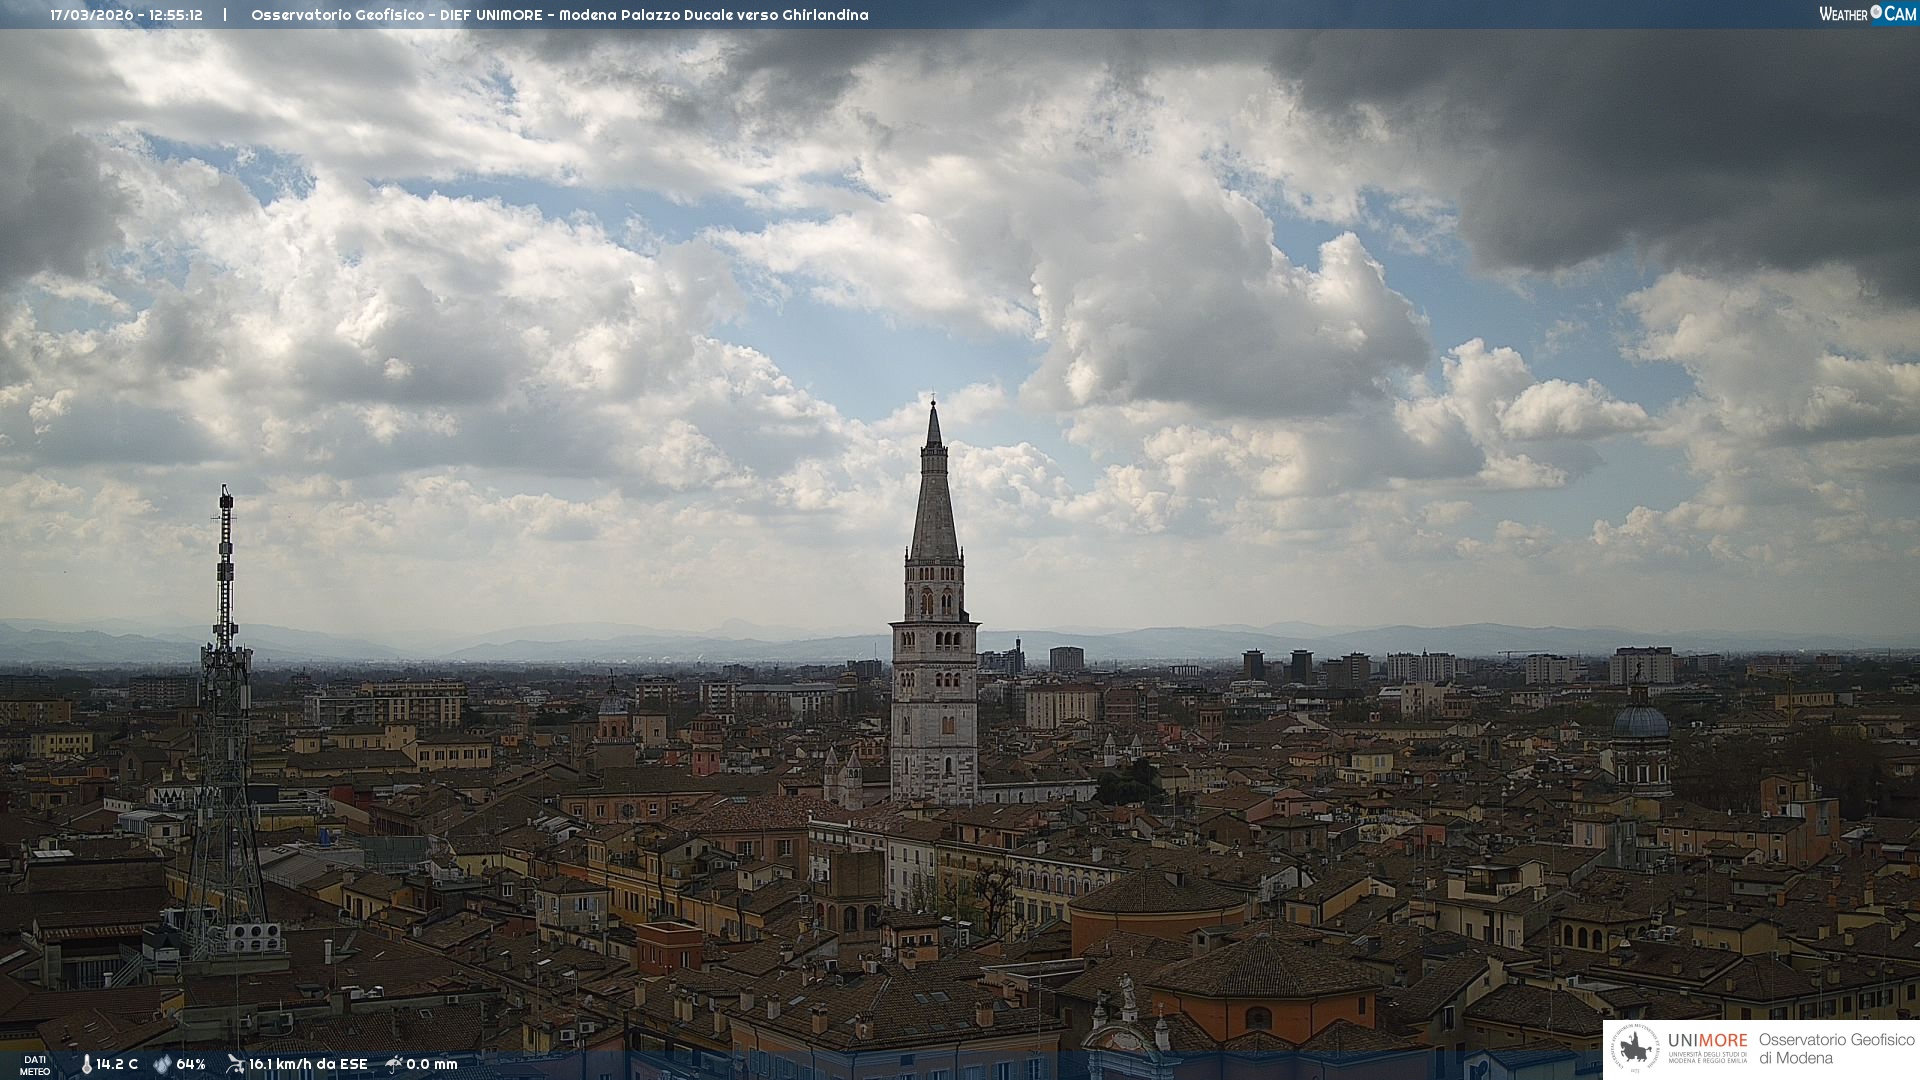Screen dimensions: 1920x1080
Task: Click the 16.1 km/h da ESE wind reading
Action: pyautogui.click(x=308, y=1065)
